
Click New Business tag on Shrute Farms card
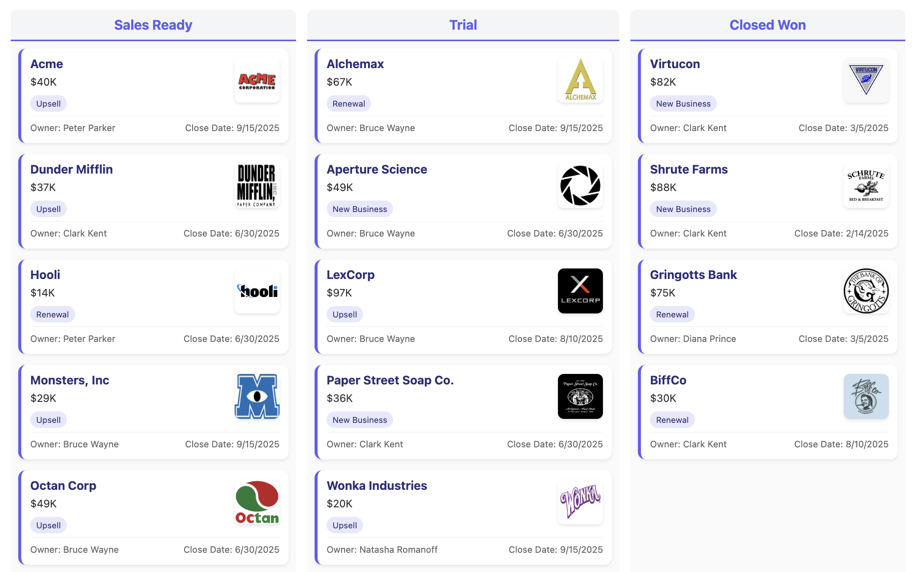[684, 209]
